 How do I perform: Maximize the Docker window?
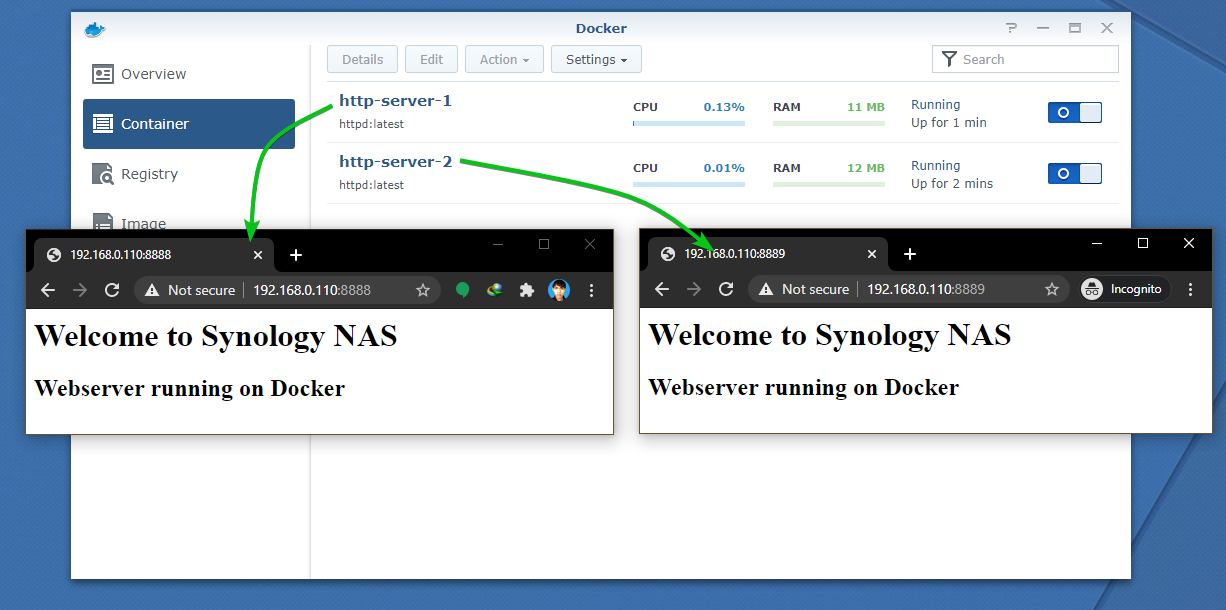pos(1075,28)
